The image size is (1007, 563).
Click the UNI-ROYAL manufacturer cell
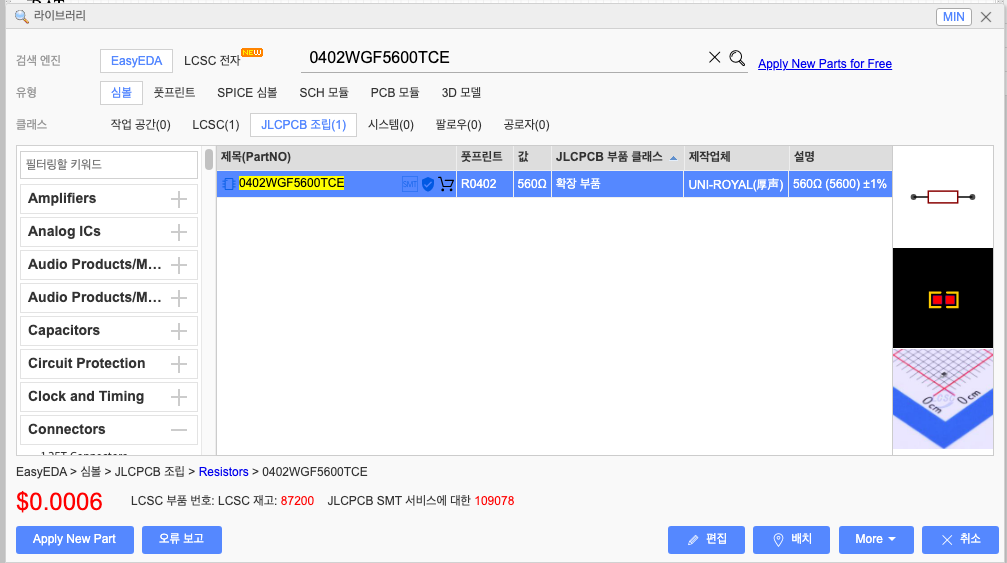click(736, 184)
